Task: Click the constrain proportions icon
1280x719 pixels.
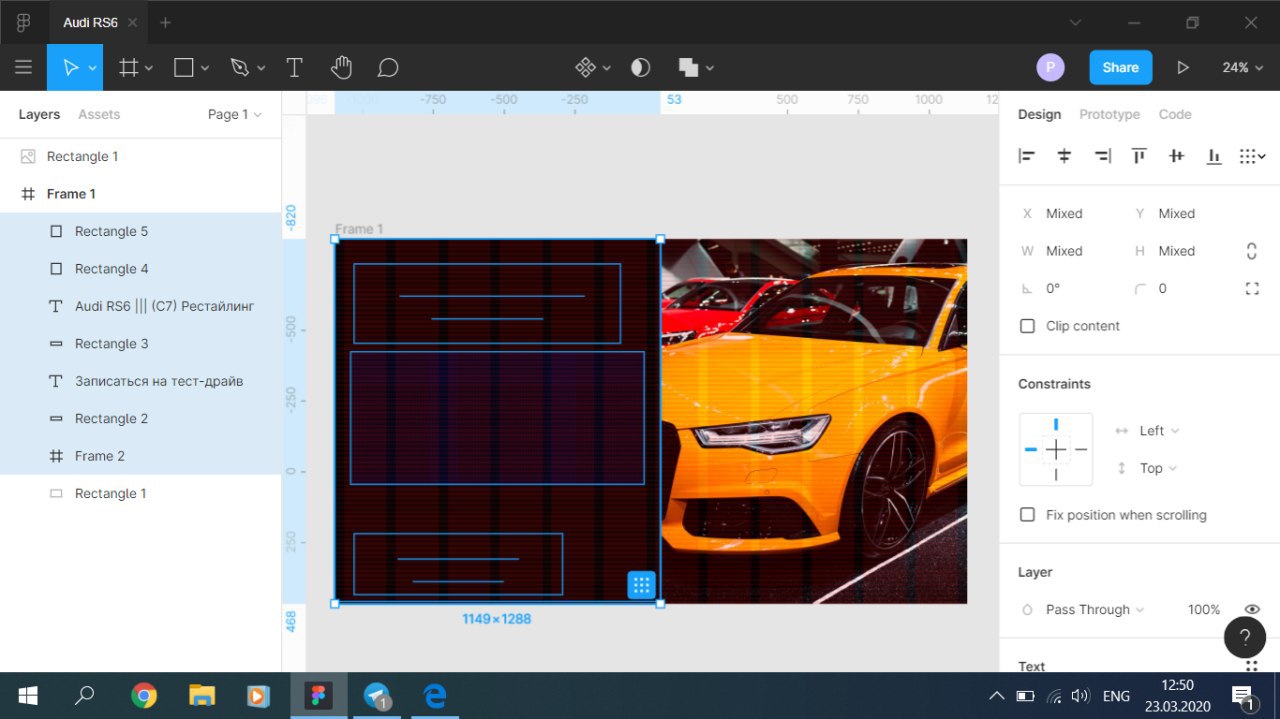Action: tap(1251, 251)
